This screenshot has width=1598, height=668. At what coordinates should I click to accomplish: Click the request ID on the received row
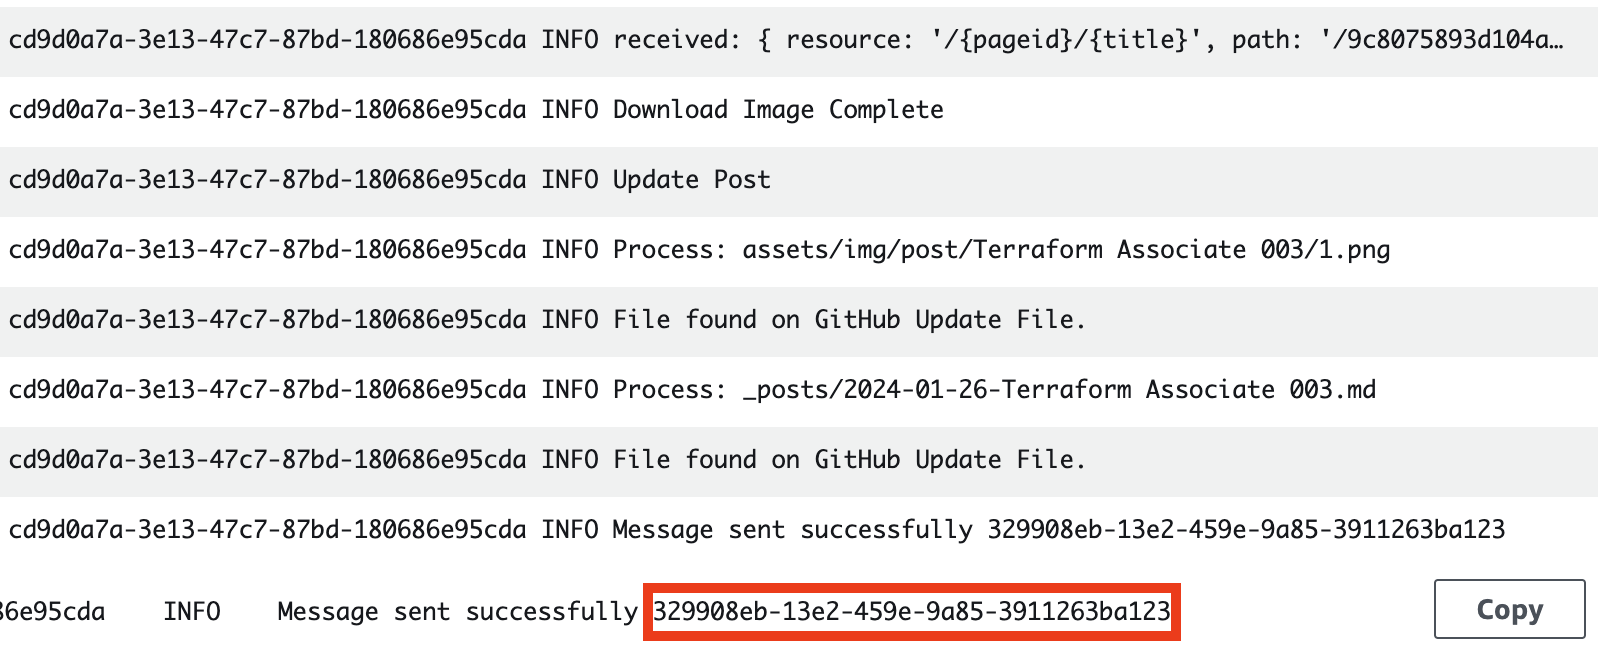click(267, 40)
